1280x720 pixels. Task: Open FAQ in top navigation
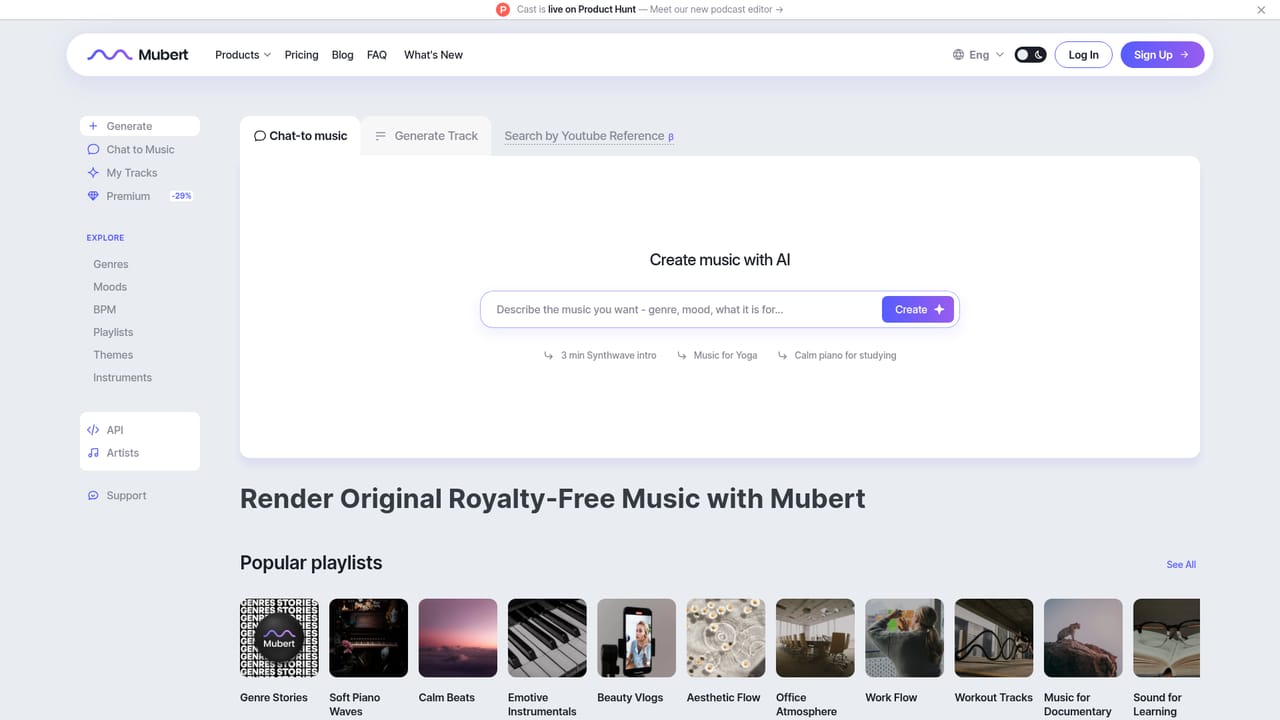point(377,55)
